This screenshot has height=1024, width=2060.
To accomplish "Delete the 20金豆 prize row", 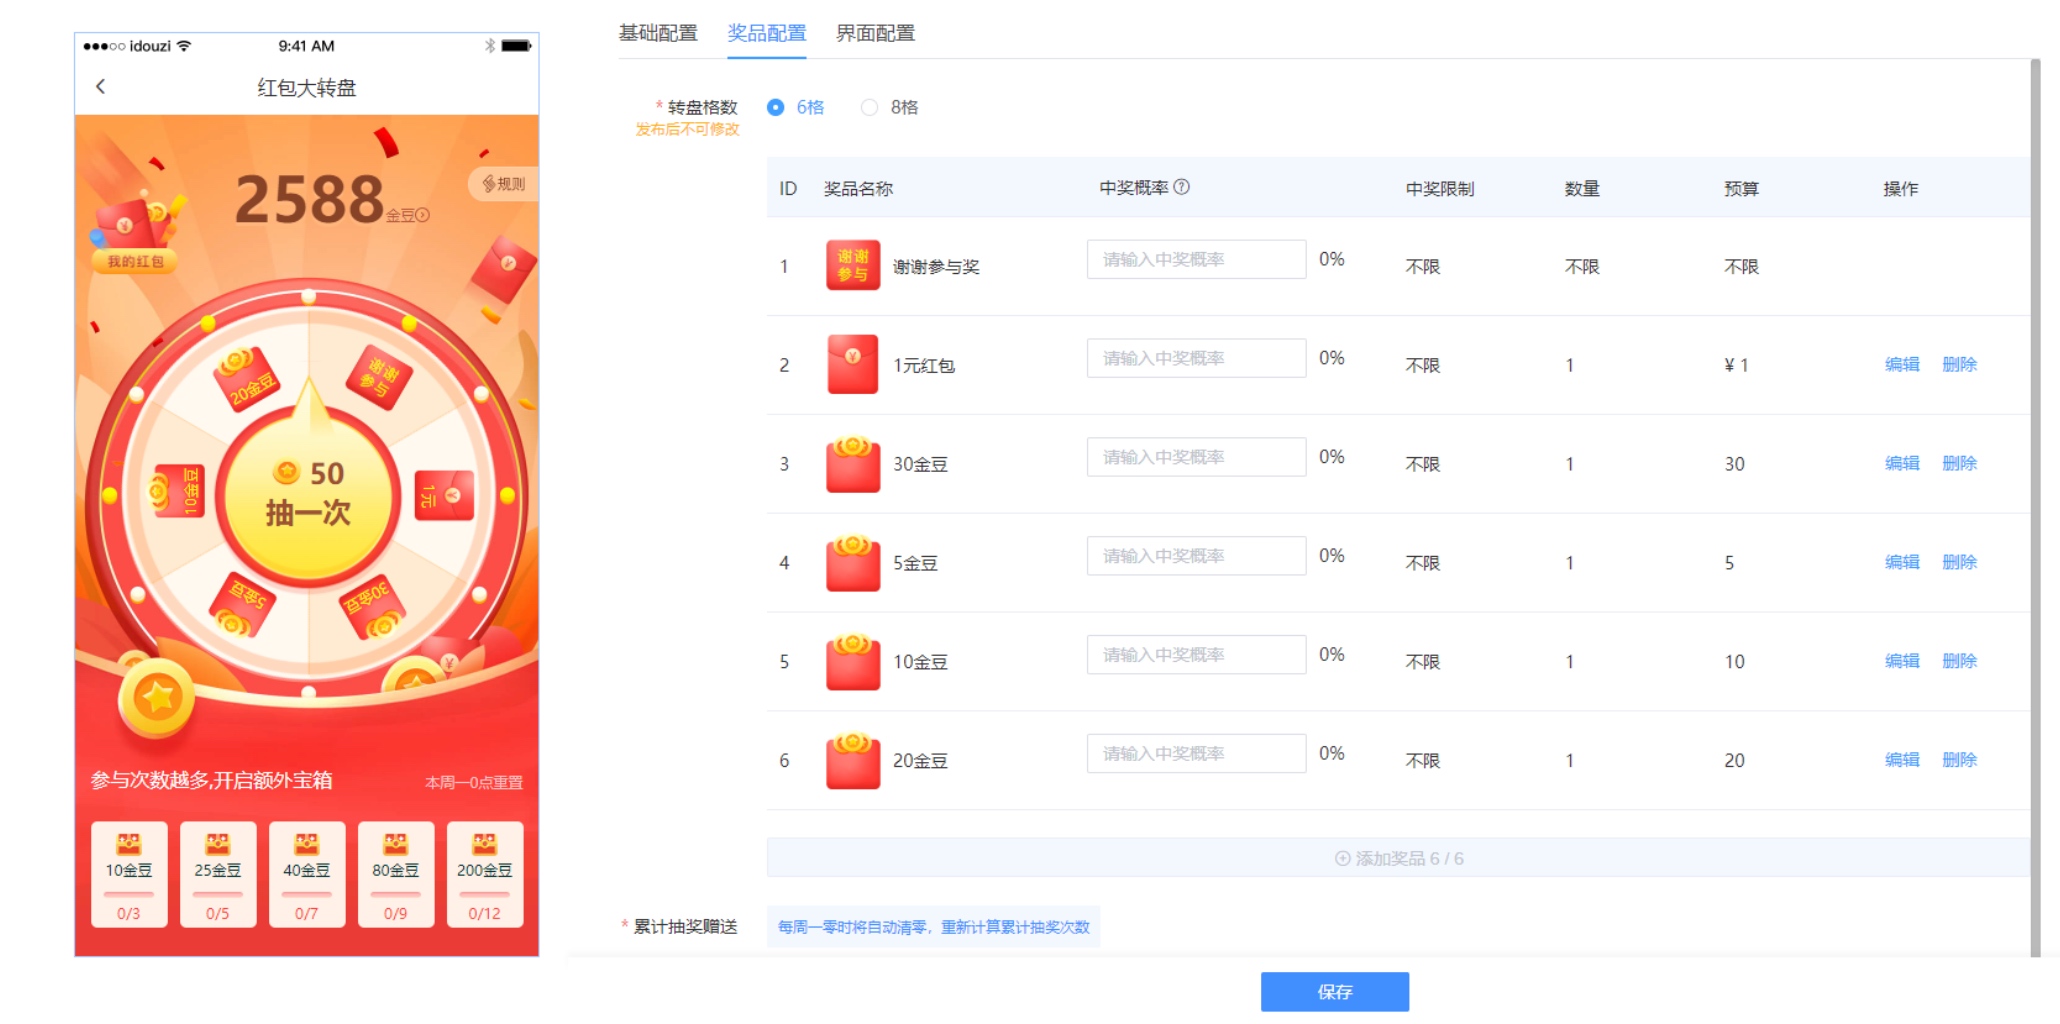I will [1960, 760].
